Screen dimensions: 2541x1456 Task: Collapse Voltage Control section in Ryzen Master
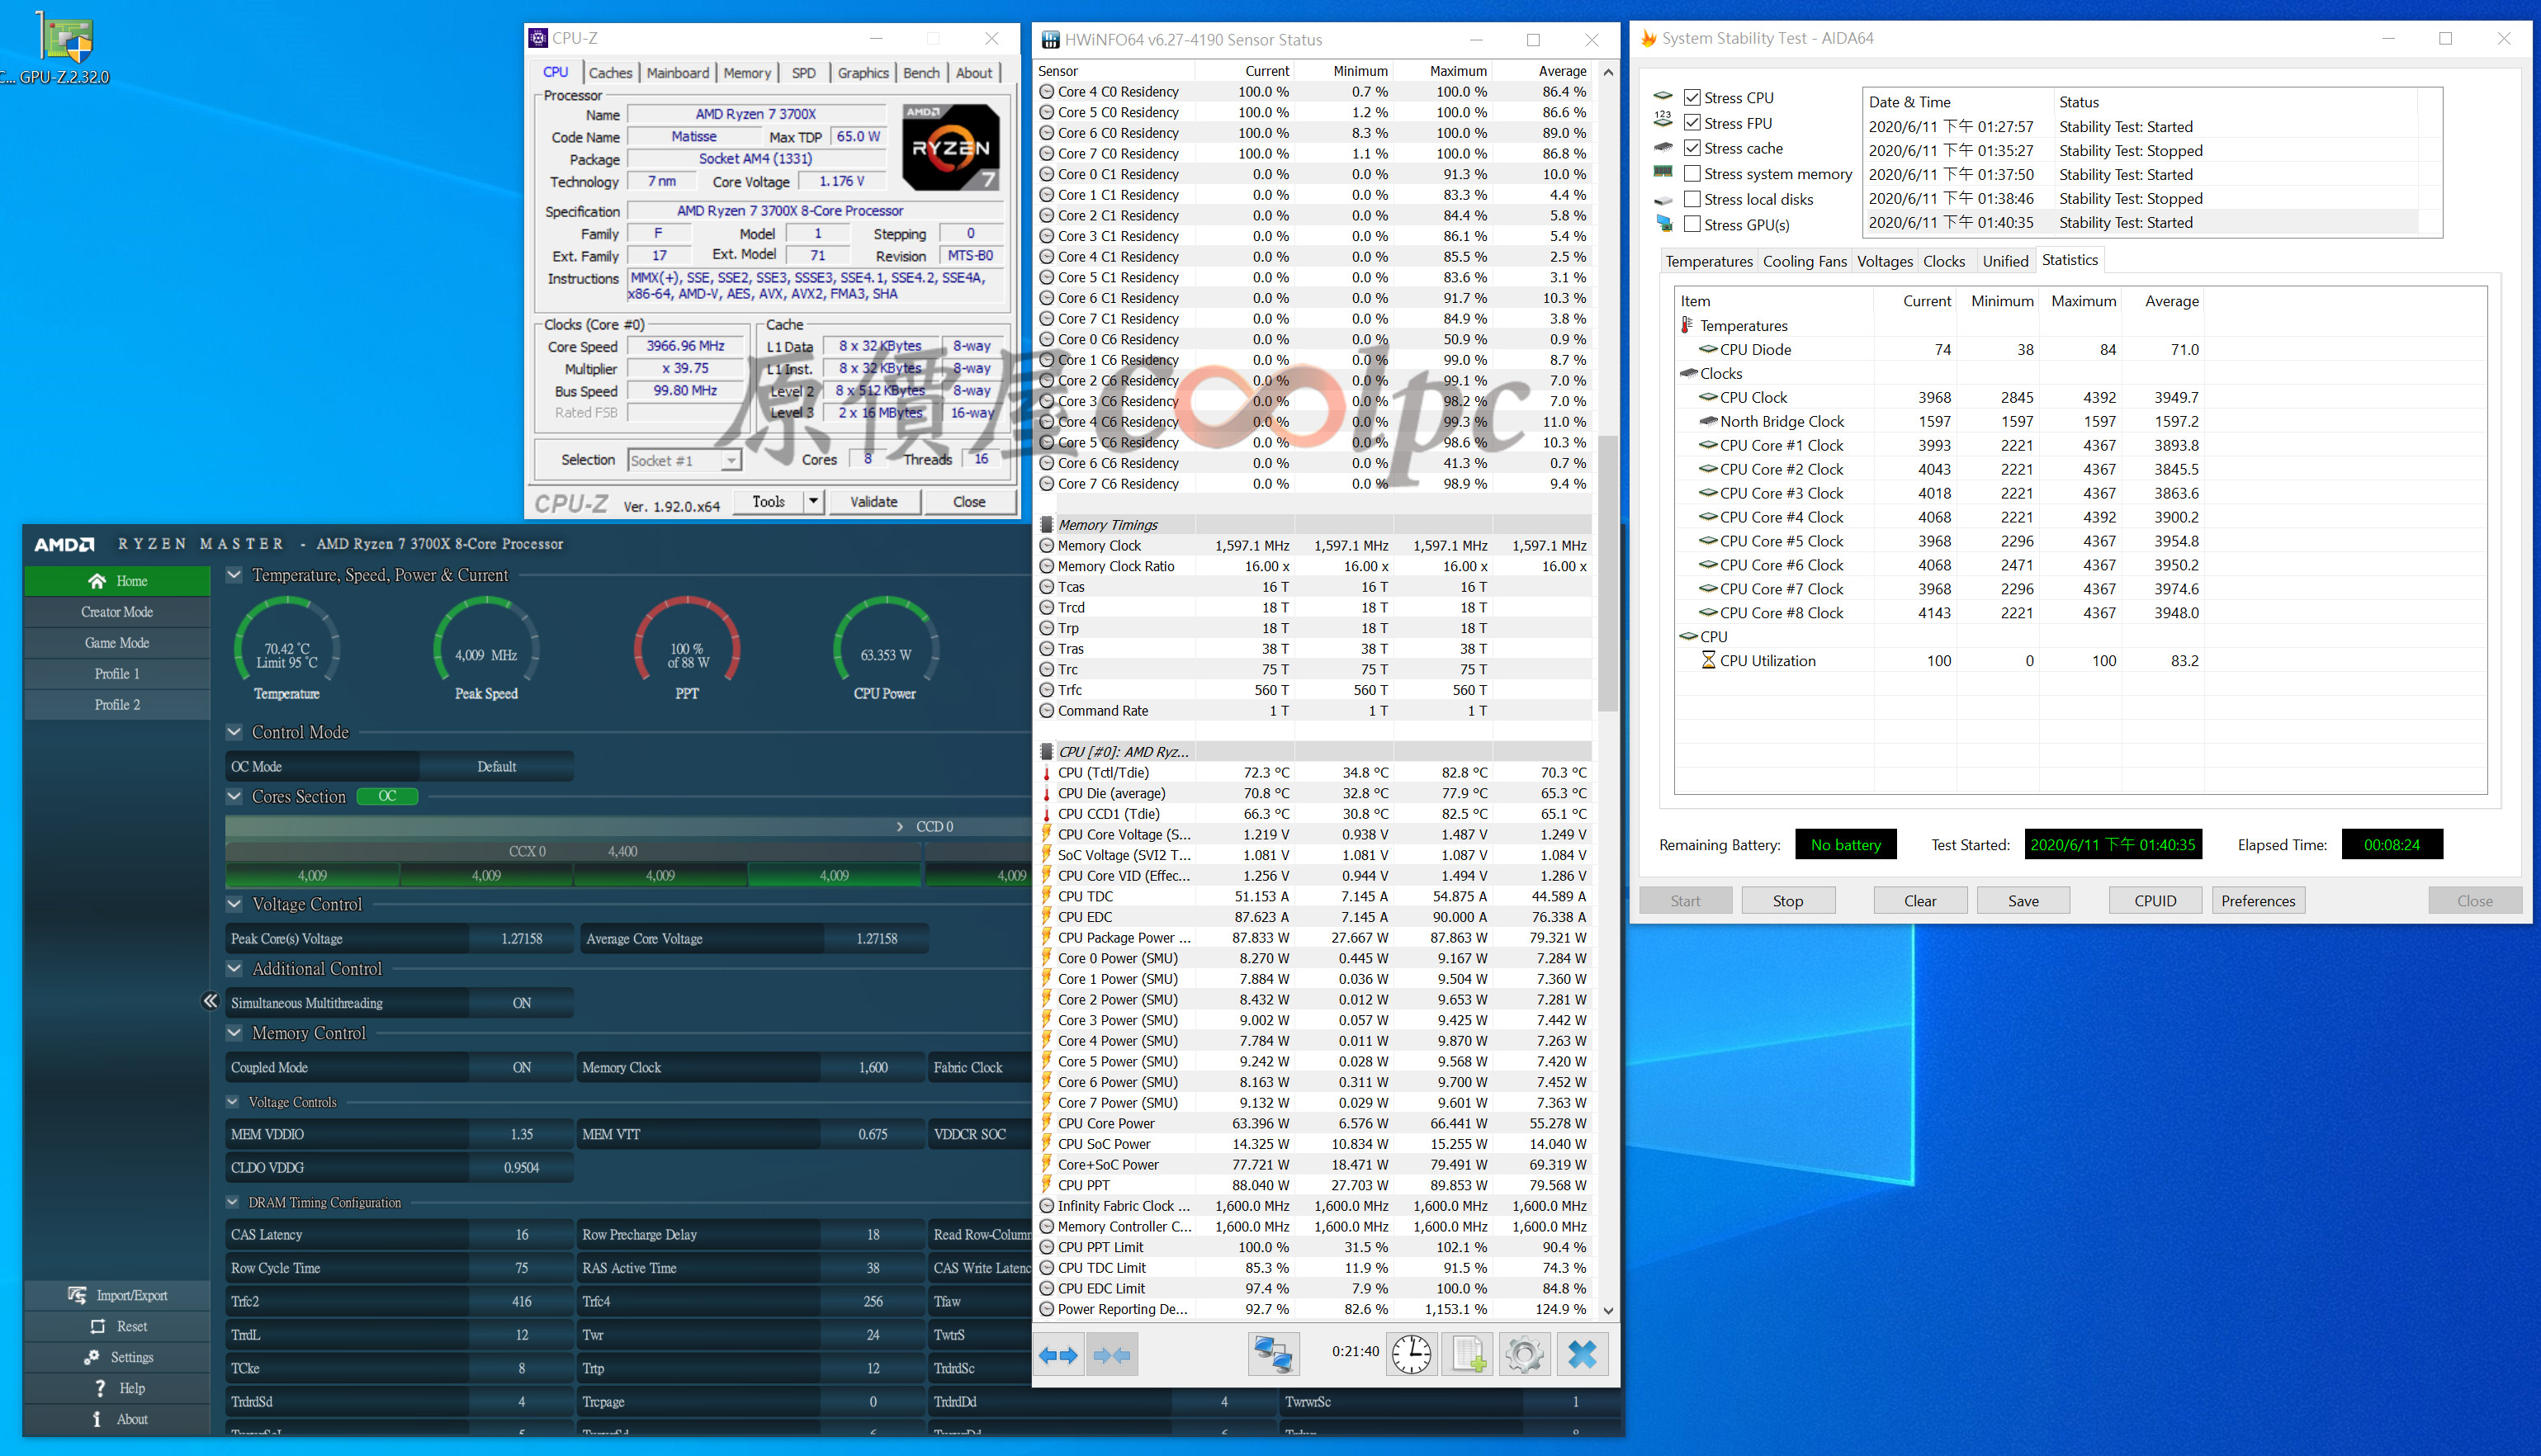pos(234,904)
